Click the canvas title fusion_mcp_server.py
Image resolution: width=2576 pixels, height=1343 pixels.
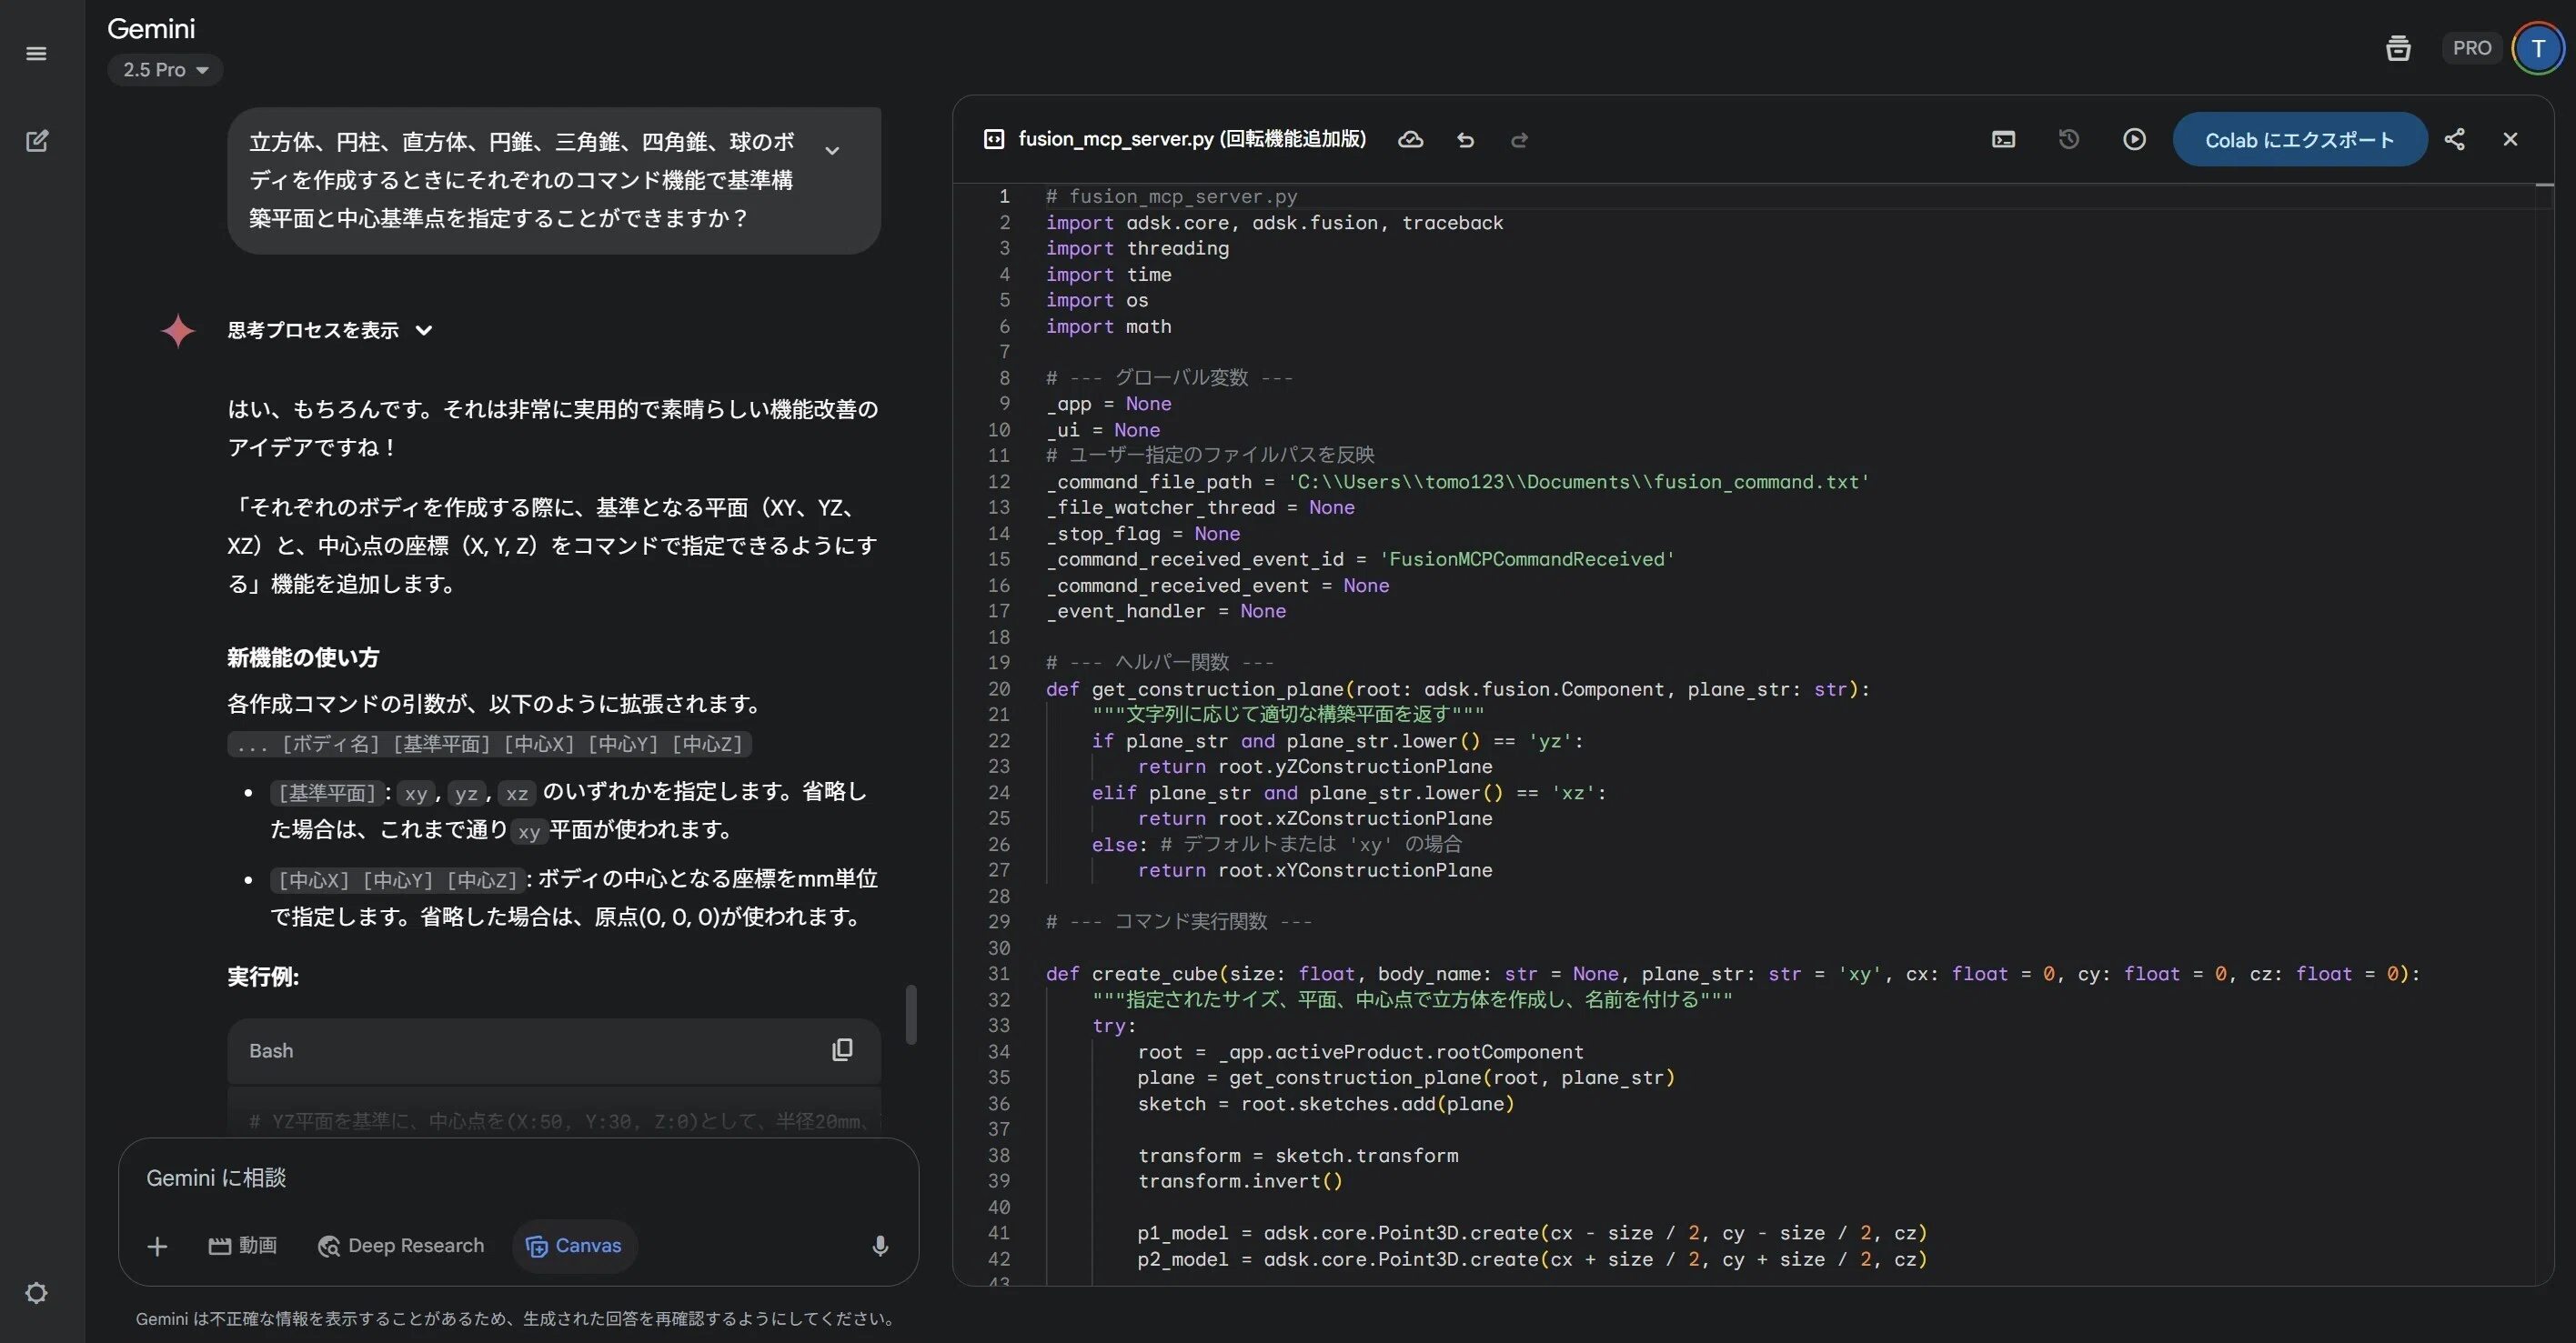pos(1192,139)
